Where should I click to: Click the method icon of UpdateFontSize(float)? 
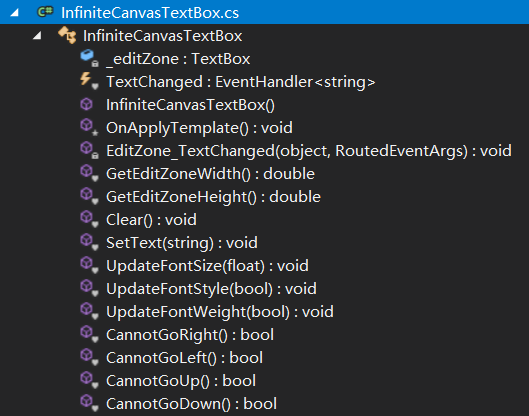89,265
